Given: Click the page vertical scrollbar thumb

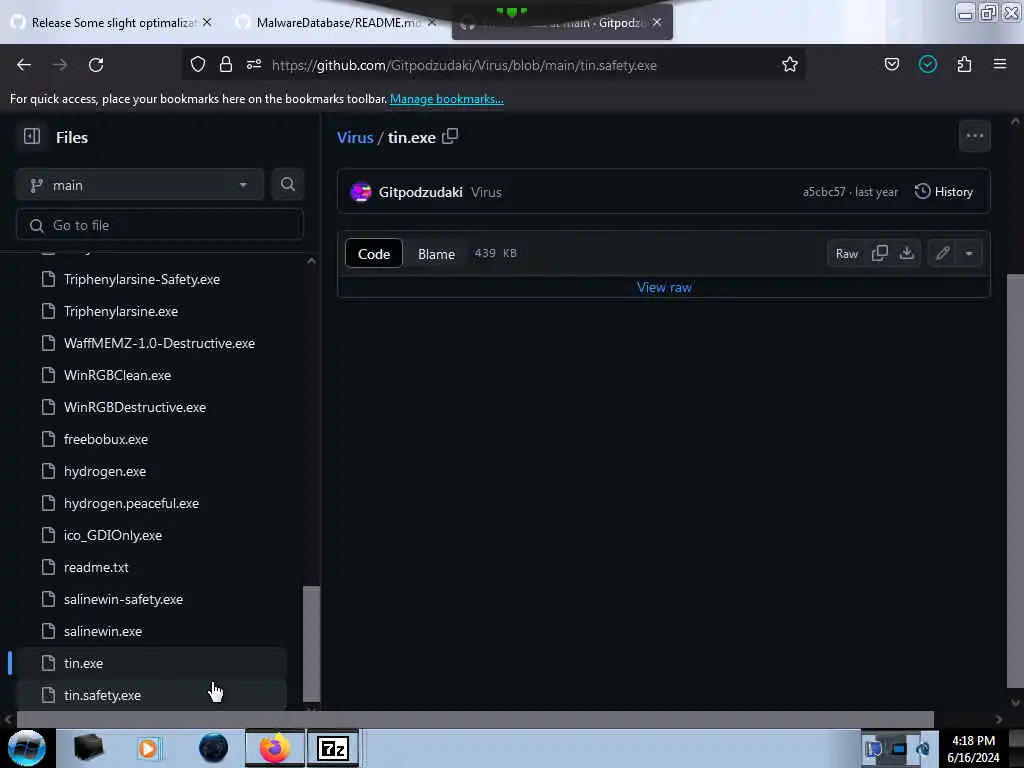Looking at the screenshot, I should [x=1015, y=480].
